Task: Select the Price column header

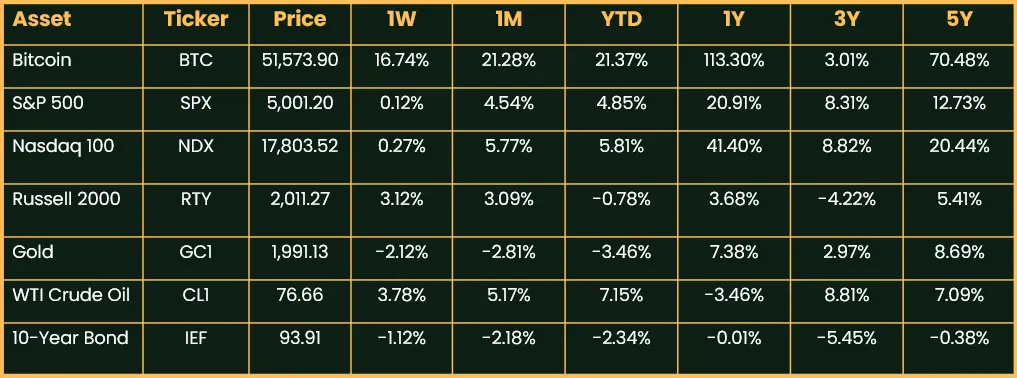Action: point(298,19)
